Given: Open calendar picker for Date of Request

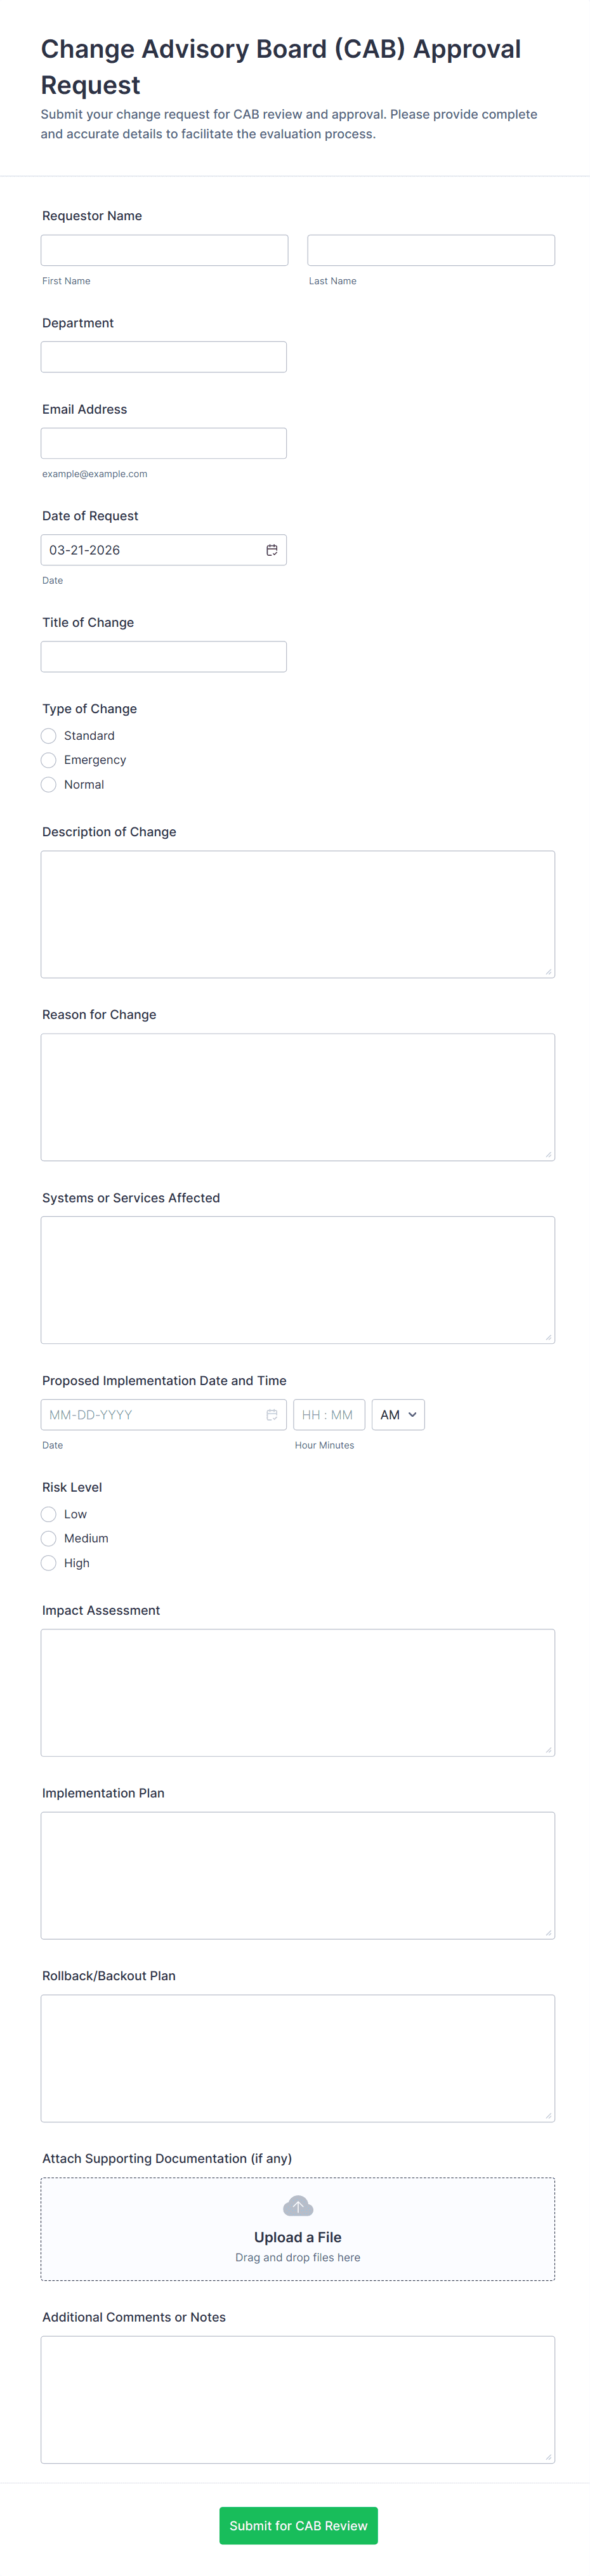Looking at the screenshot, I should 271,550.
